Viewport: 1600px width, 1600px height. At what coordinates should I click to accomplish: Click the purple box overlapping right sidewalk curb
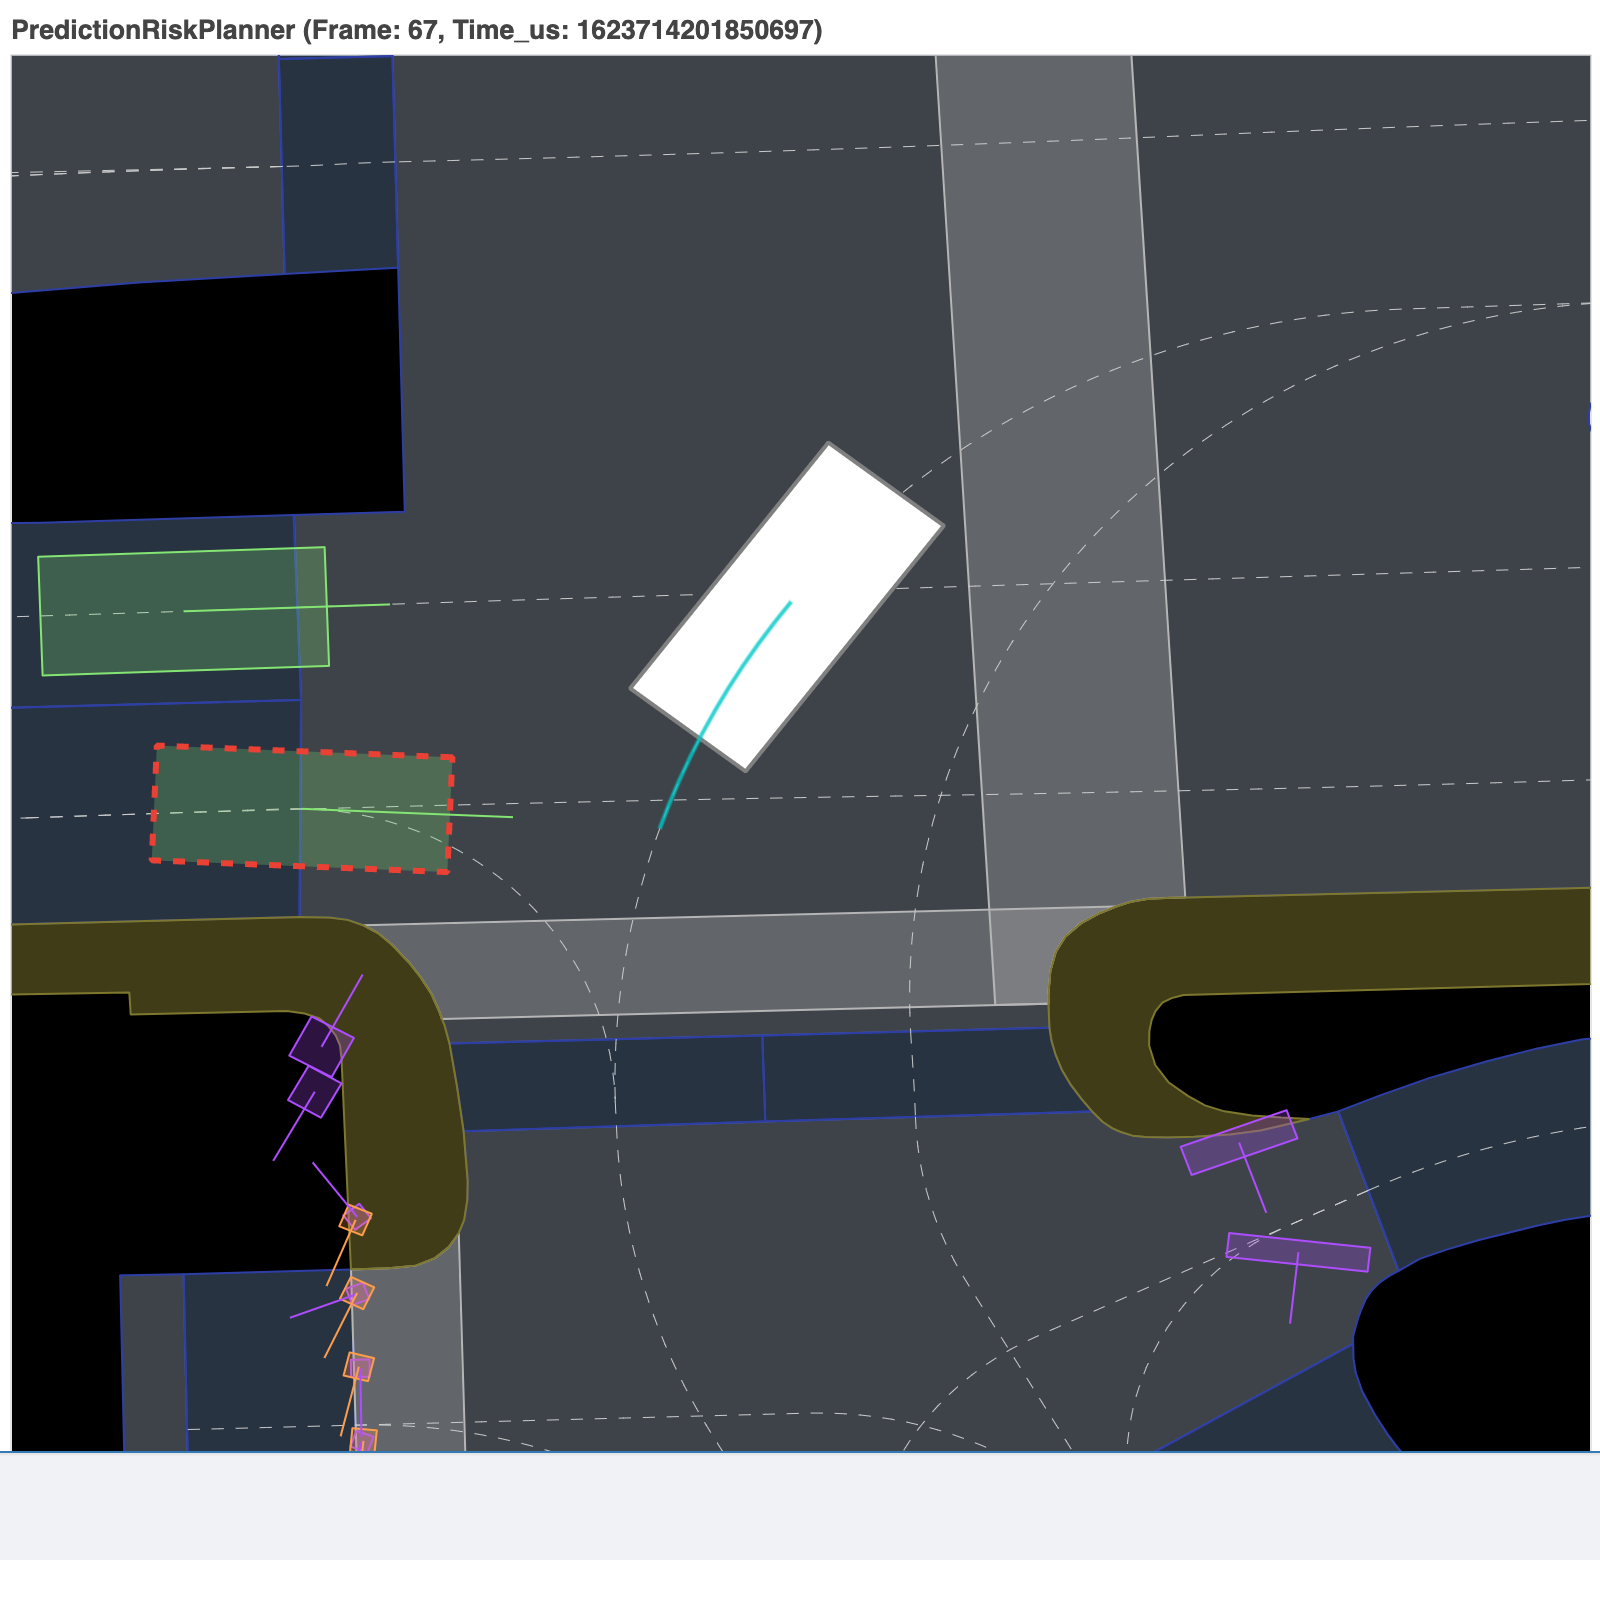pos(1238,1142)
